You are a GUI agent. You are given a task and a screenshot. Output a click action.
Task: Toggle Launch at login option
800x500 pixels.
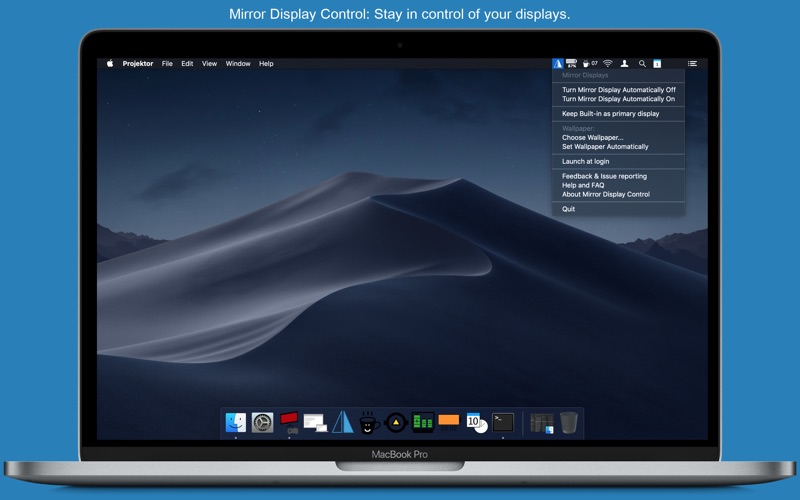coord(618,162)
